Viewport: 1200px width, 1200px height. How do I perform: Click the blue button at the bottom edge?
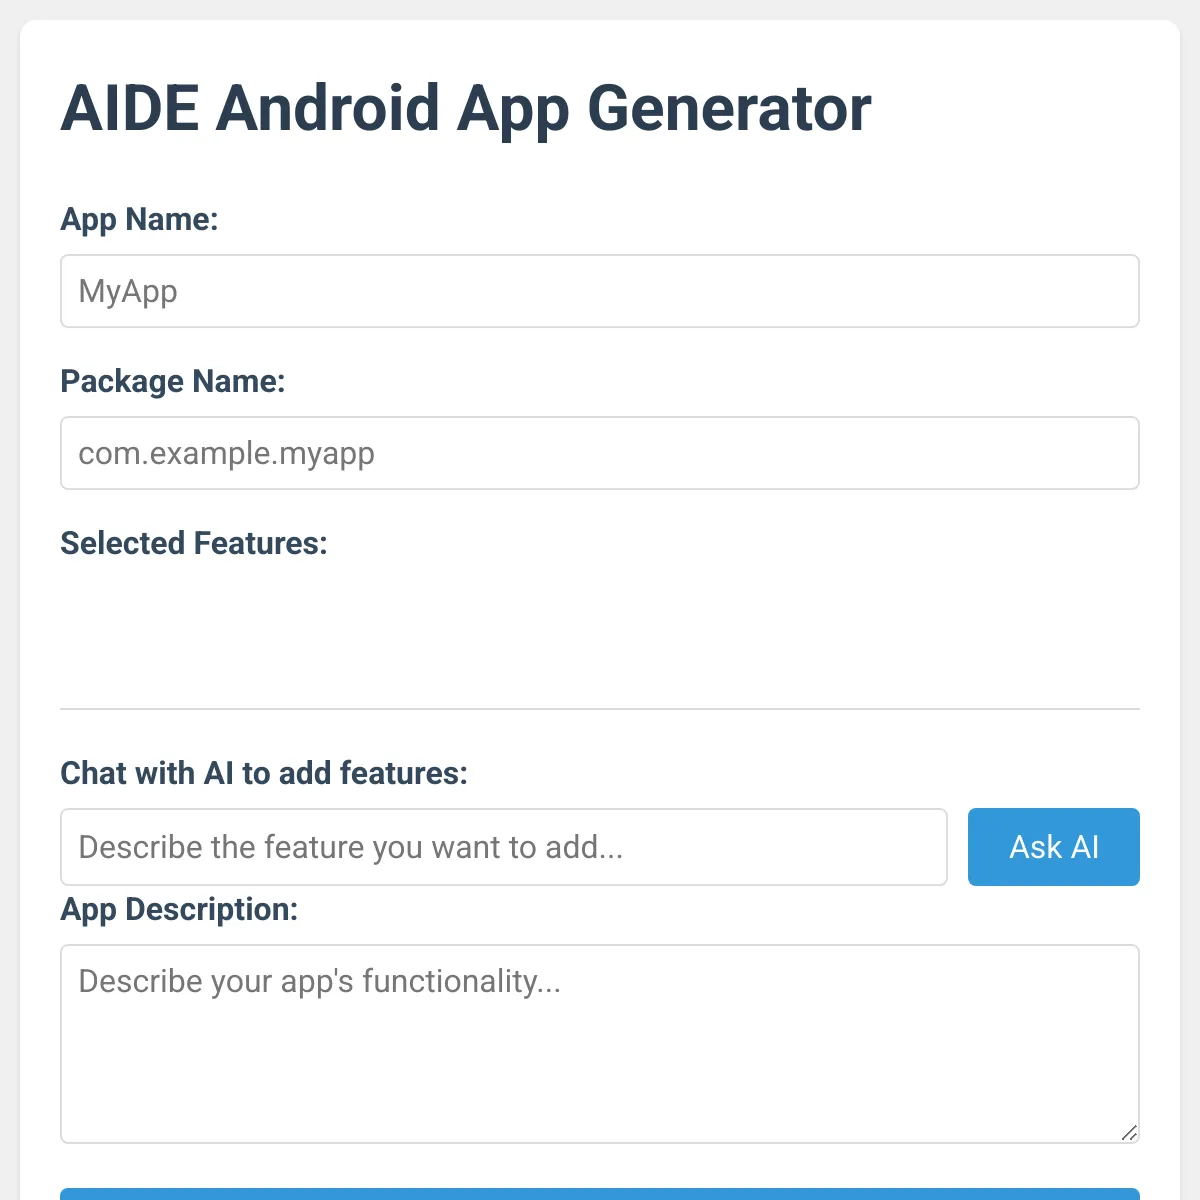click(600, 1194)
